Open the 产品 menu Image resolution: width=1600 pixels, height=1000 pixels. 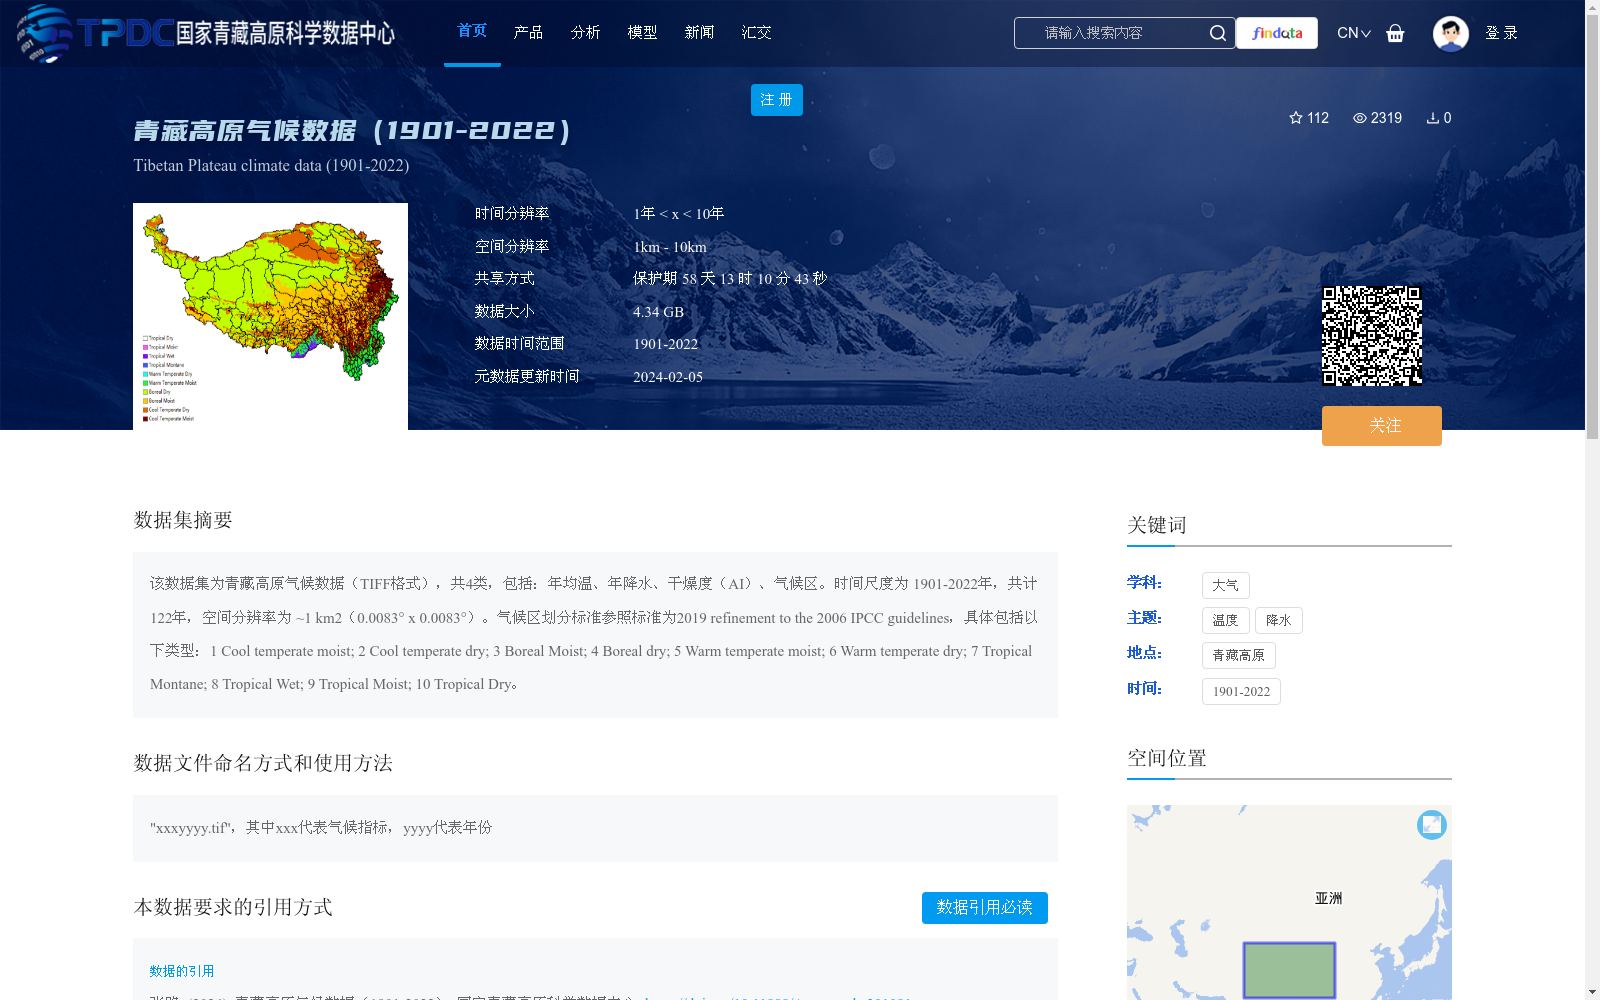[x=528, y=31]
